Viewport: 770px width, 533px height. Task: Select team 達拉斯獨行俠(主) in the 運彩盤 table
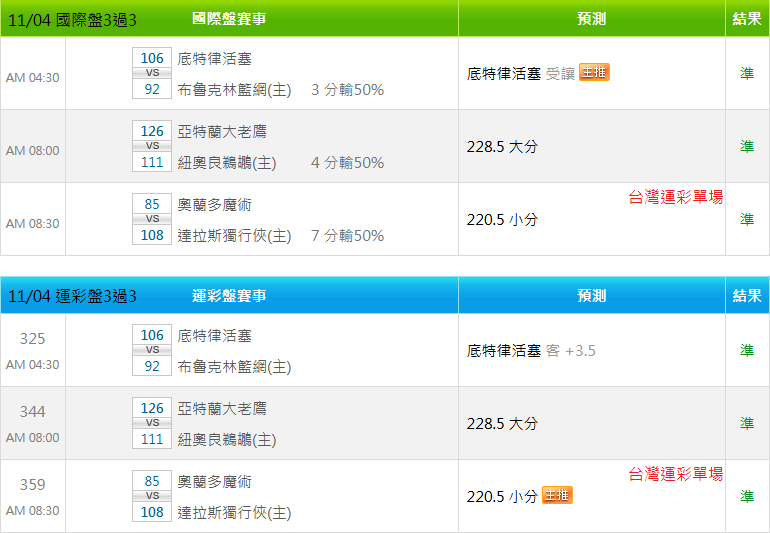coord(234,512)
